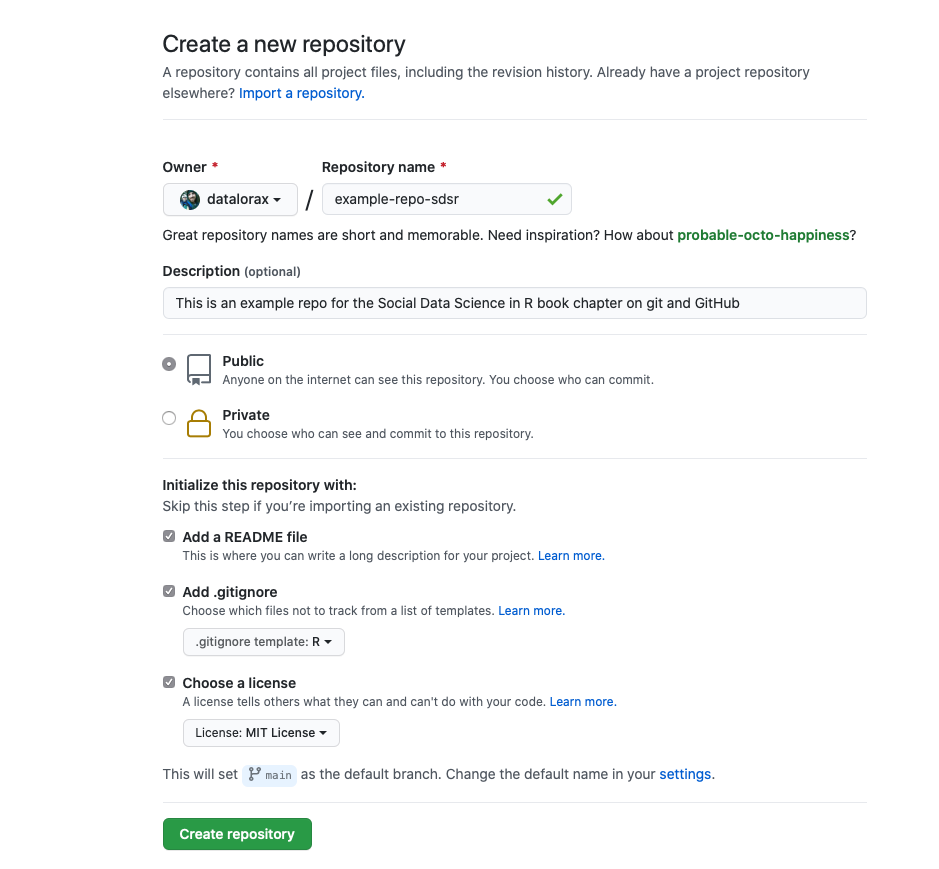Toggle the Add .gitignore checkbox
Viewport: 939px width, 869px height.
[169, 591]
